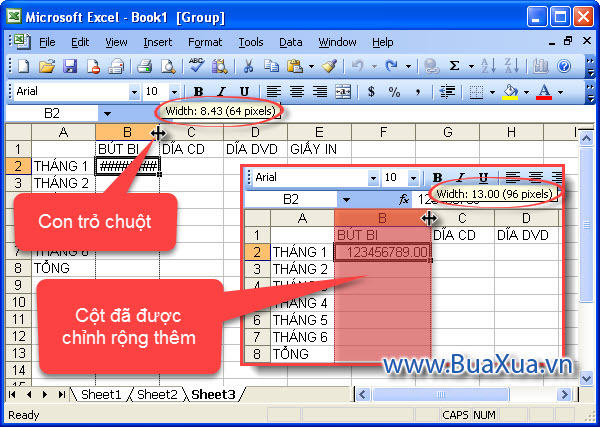This screenshot has height=427, width=600.
Task: Toggle Align Right in main Formatting toolbar
Action: click(320, 92)
